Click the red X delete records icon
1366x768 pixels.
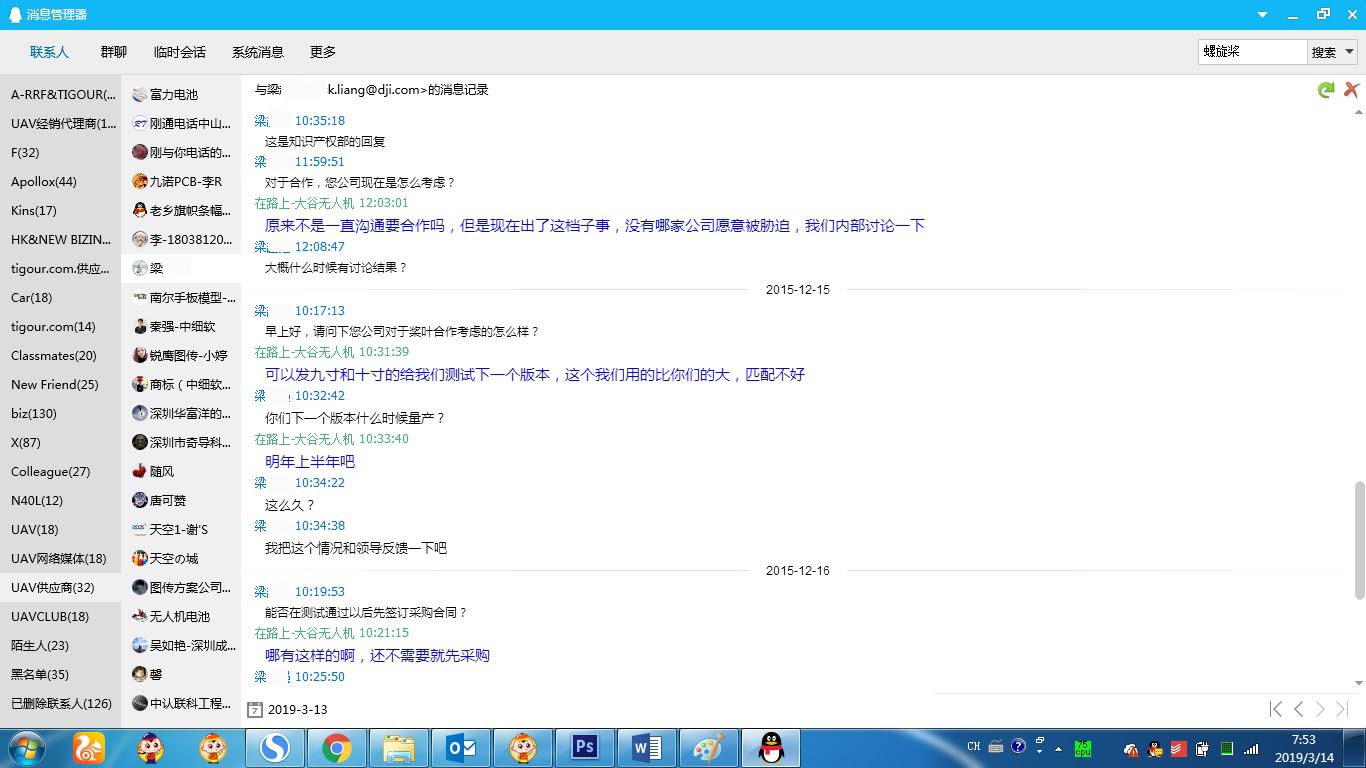click(1351, 90)
